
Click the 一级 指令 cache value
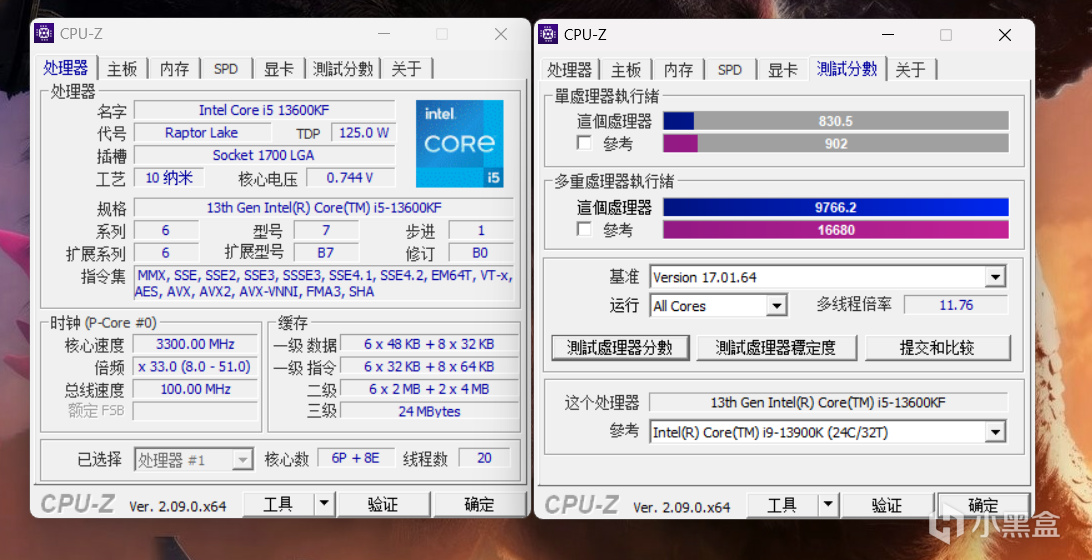[x=429, y=366]
